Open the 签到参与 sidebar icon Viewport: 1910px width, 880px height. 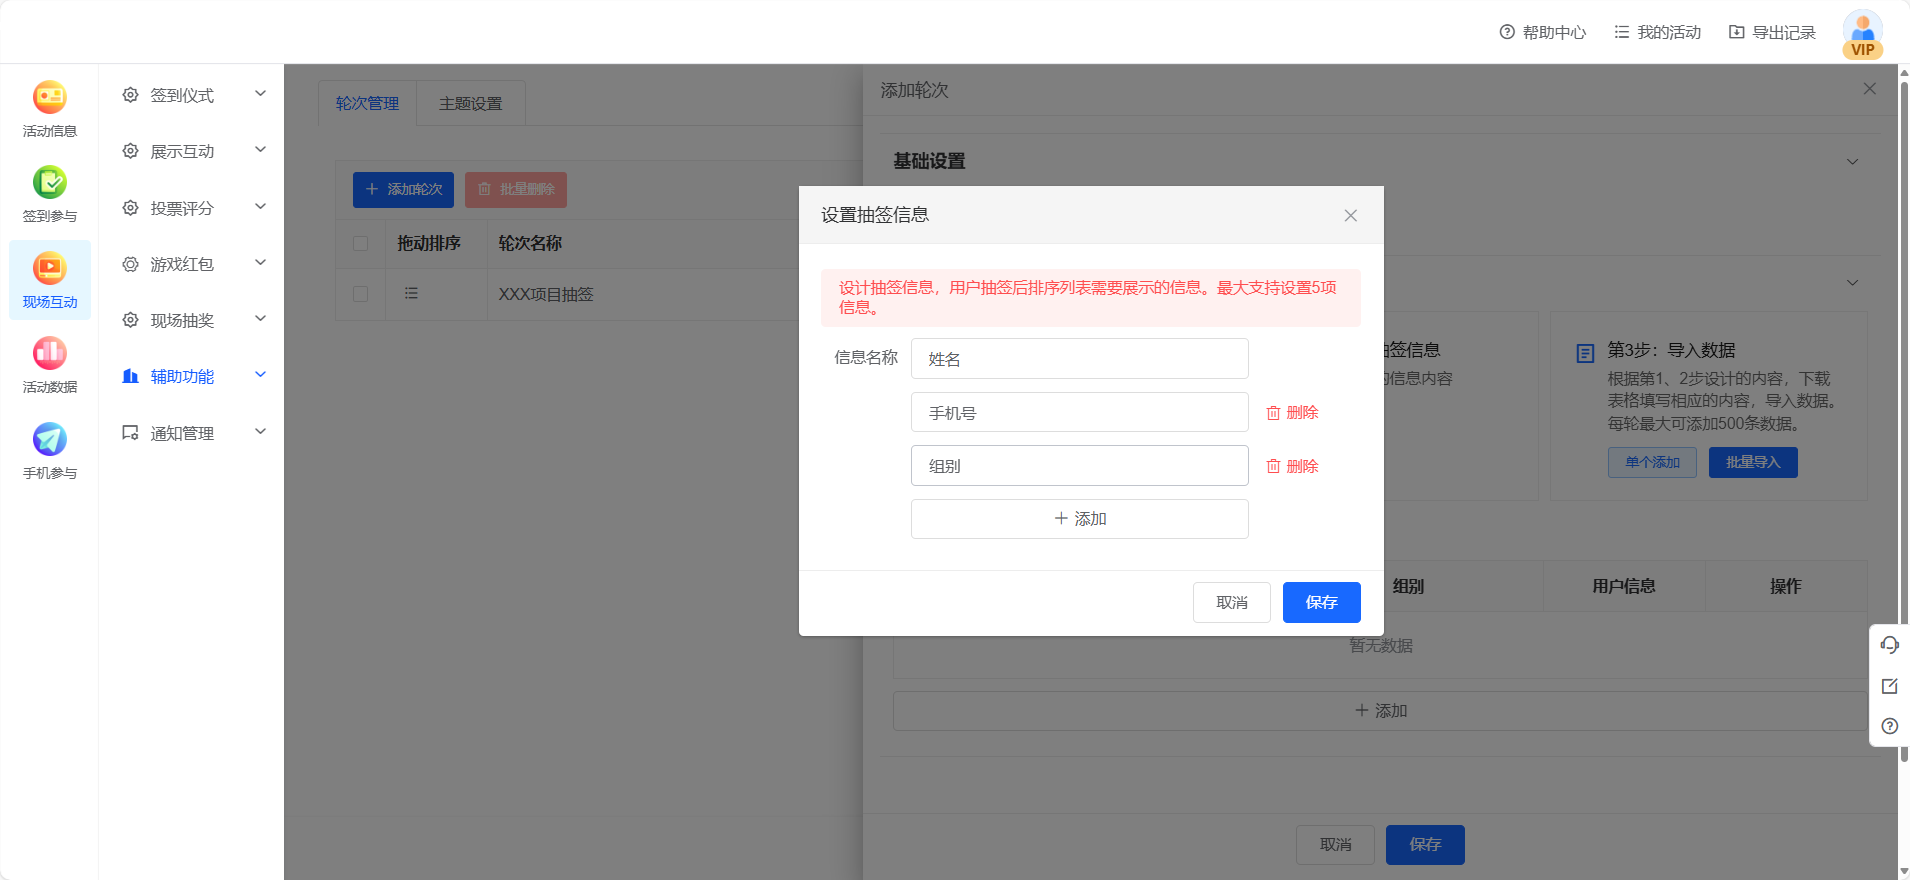coord(49,194)
